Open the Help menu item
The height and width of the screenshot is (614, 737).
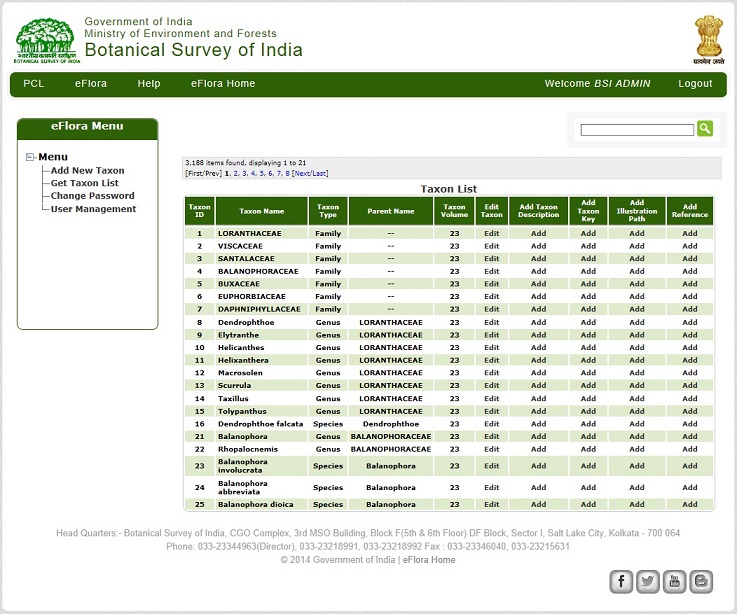point(149,84)
